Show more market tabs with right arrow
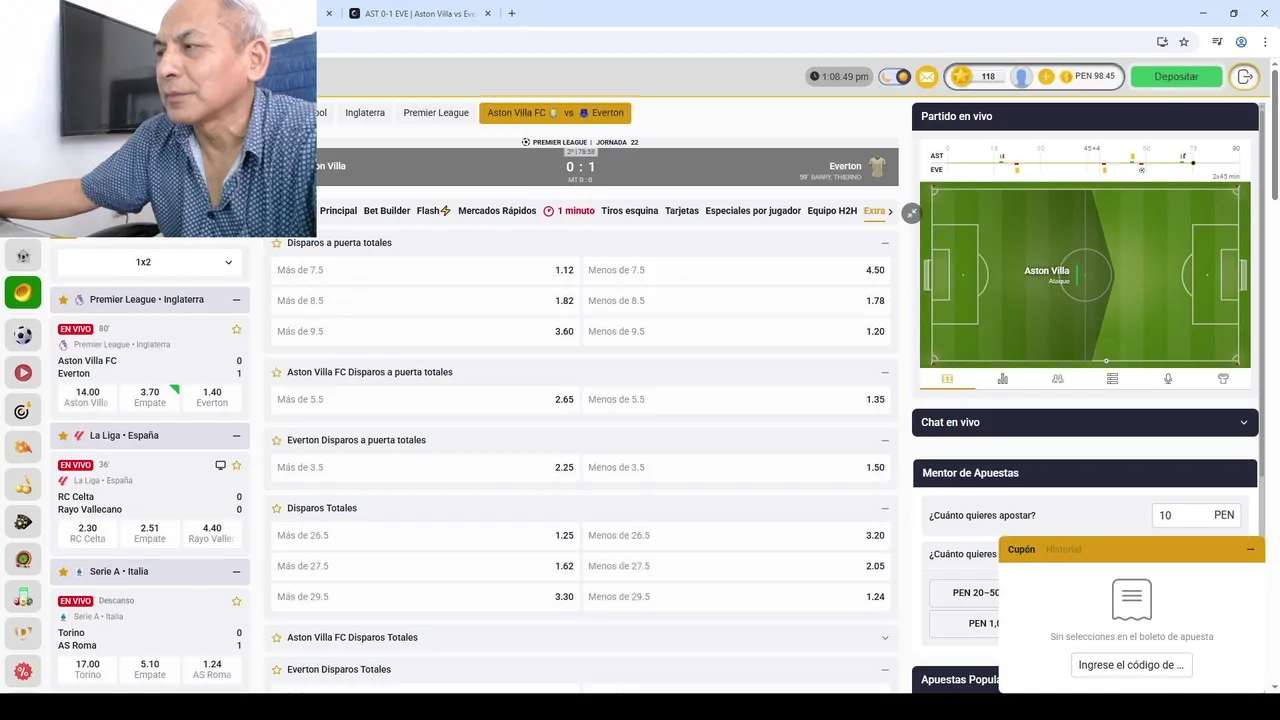Screen dimensions: 1280x720 pos(890,211)
